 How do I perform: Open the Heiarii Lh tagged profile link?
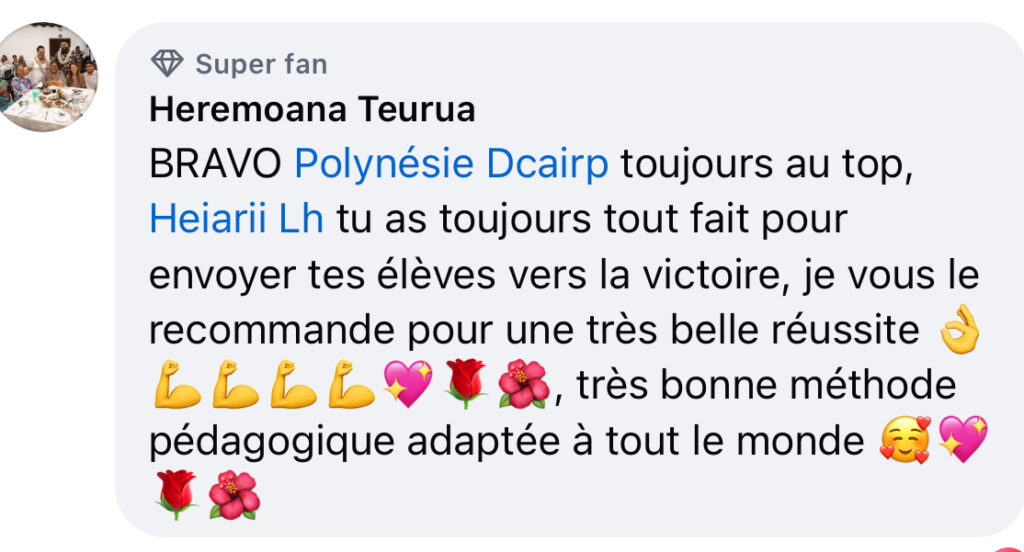tap(236, 218)
